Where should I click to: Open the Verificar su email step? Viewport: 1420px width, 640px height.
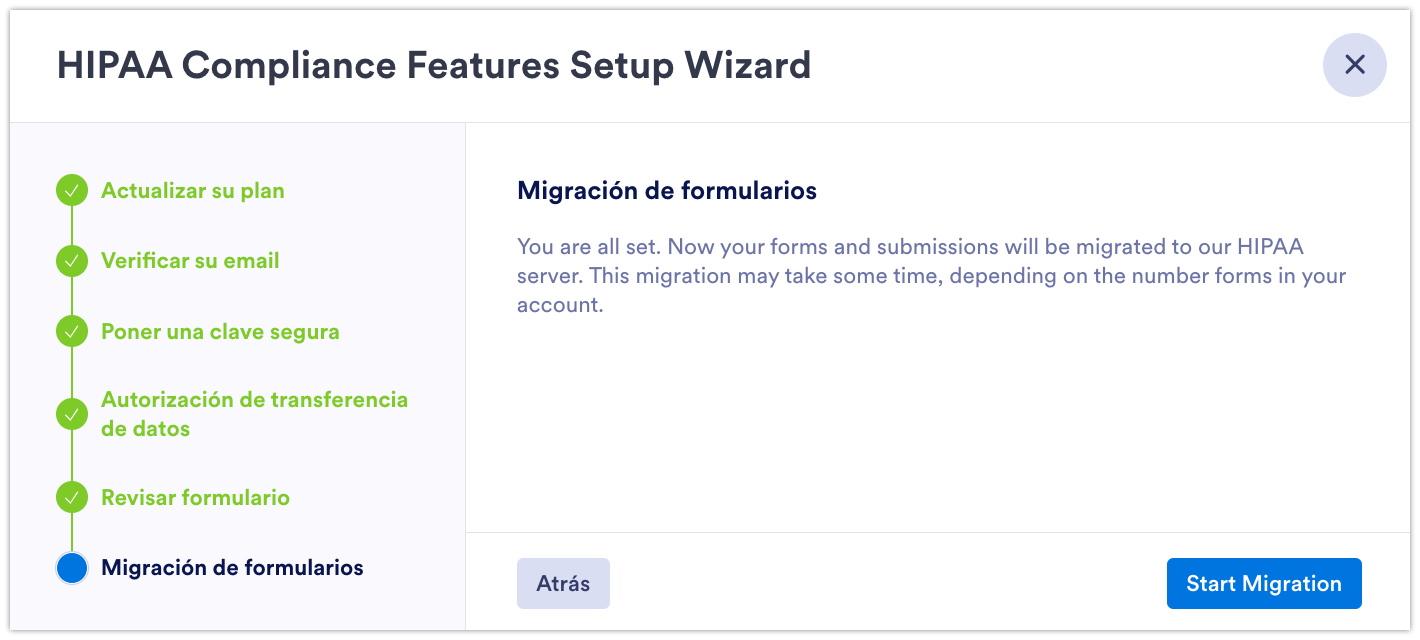point(190,261)
